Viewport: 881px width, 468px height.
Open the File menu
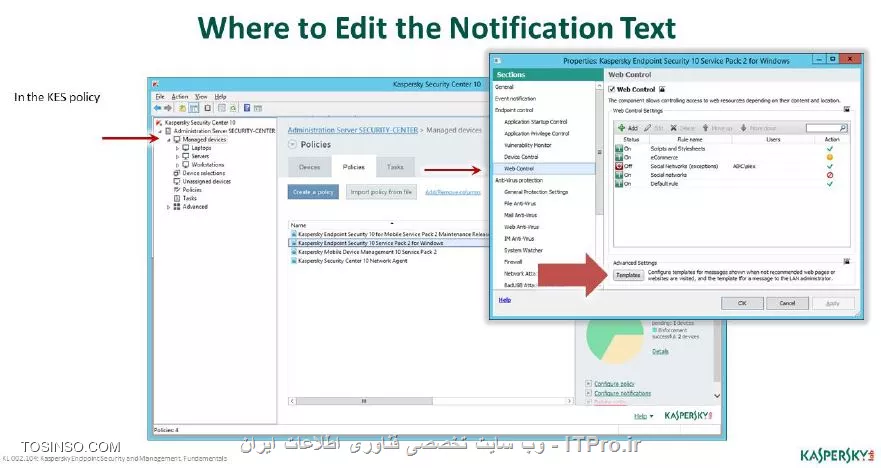click(160, 97)
